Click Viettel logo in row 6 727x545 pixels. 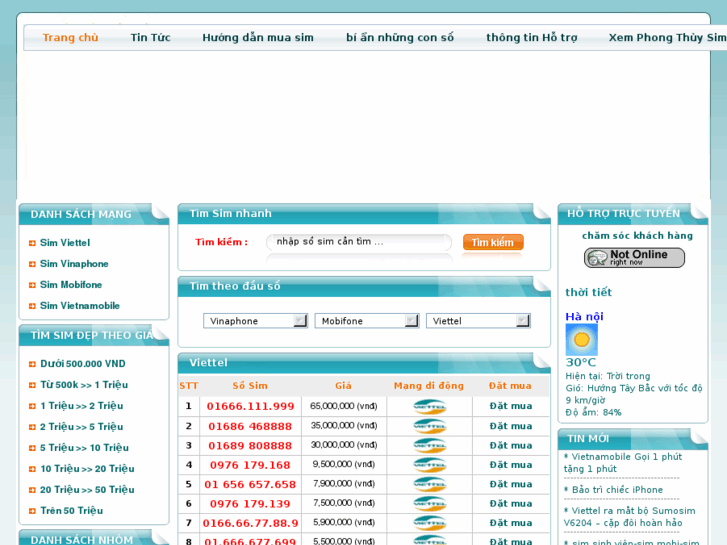point(430,504)
